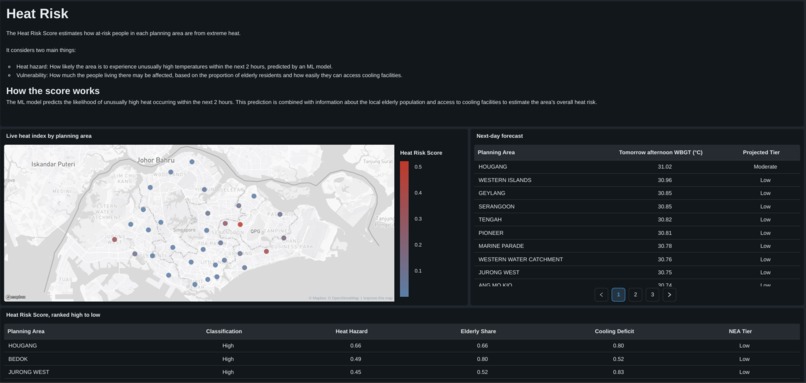
Task: Click the Moderate projected tier cell
Action: (x=765, y=167)
